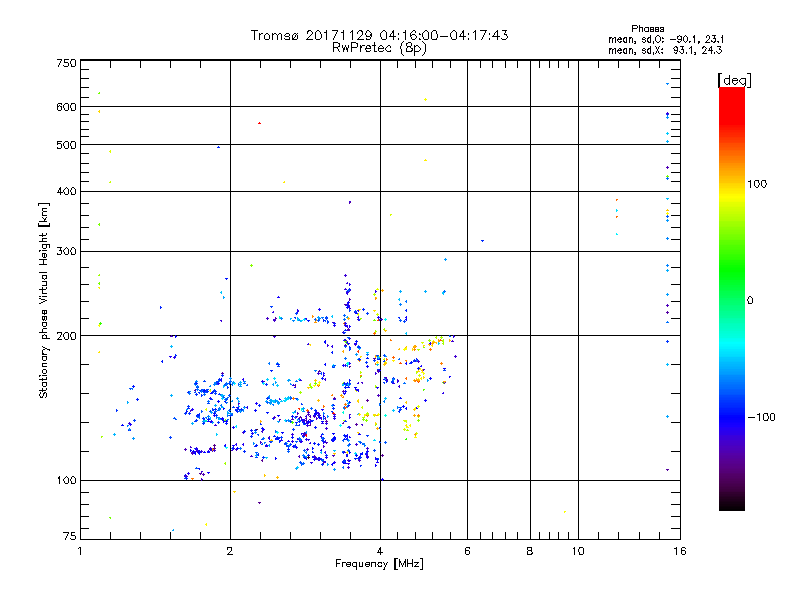The height and width of the screenshot is (600, 800).
Task: Click the y-axis tick label '75'
Action: coord(70,536)
